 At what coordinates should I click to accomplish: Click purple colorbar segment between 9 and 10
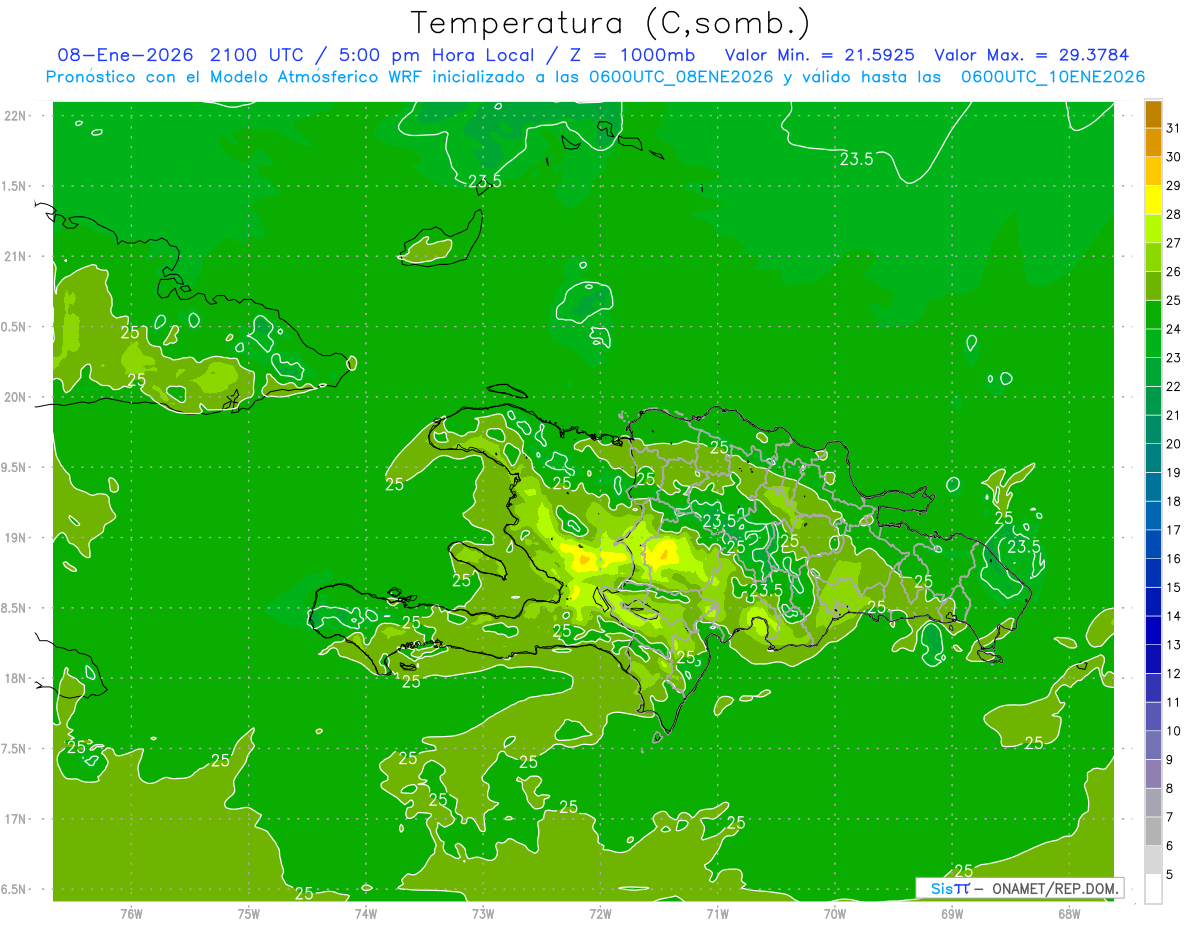1153,745
